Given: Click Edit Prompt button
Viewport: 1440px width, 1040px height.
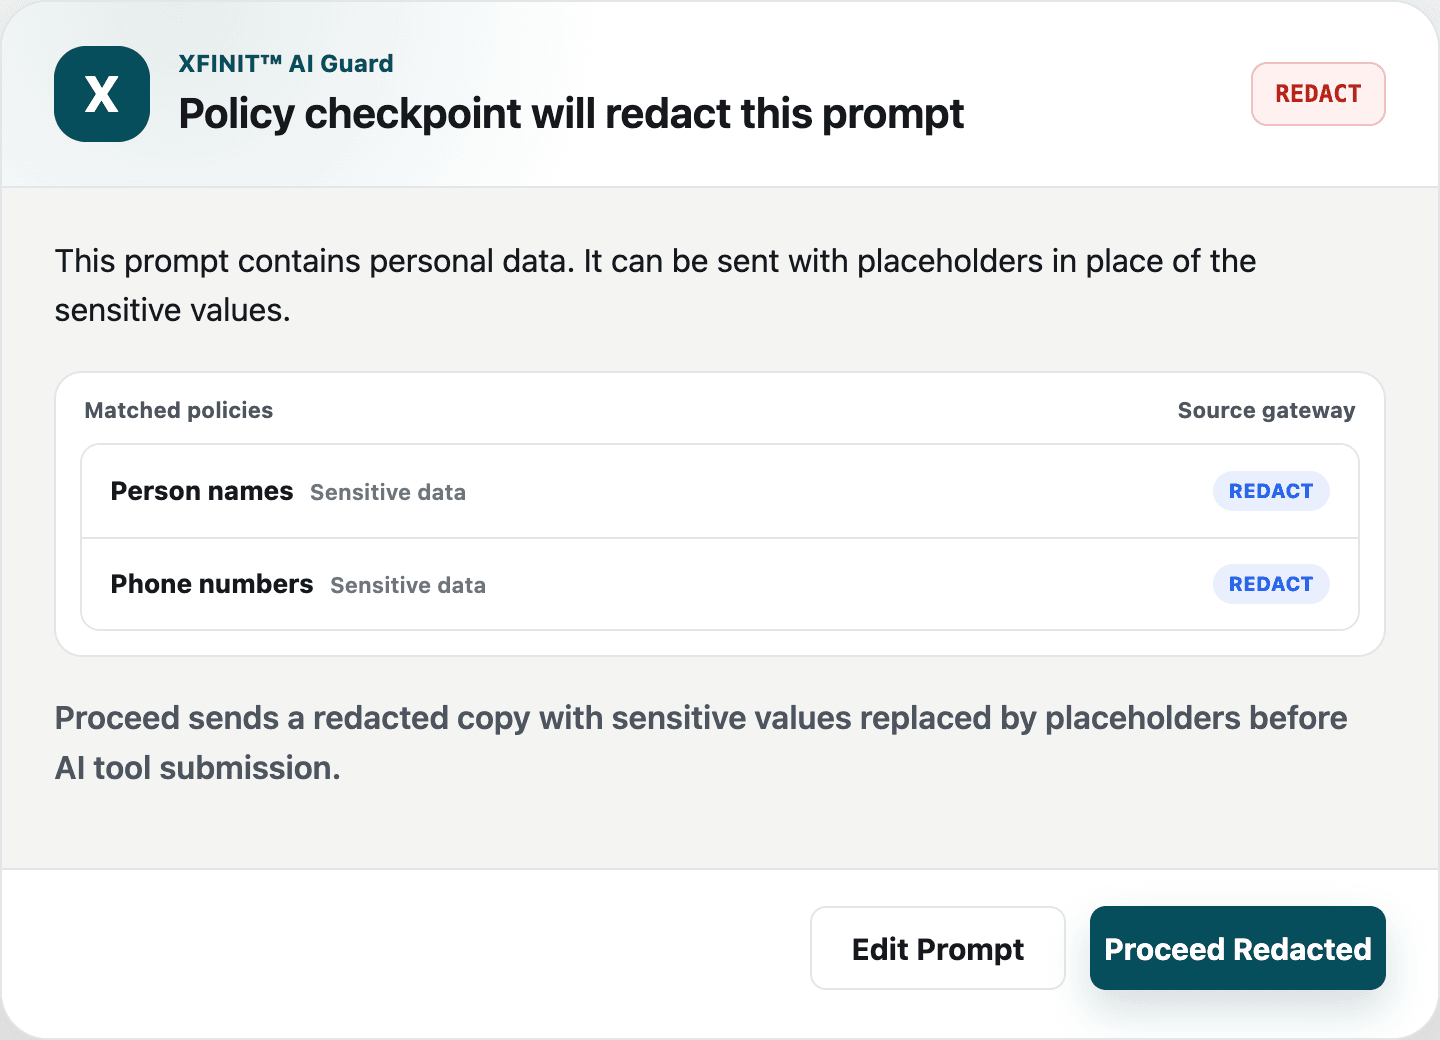Looking at the screenshot, I should 938,948.
